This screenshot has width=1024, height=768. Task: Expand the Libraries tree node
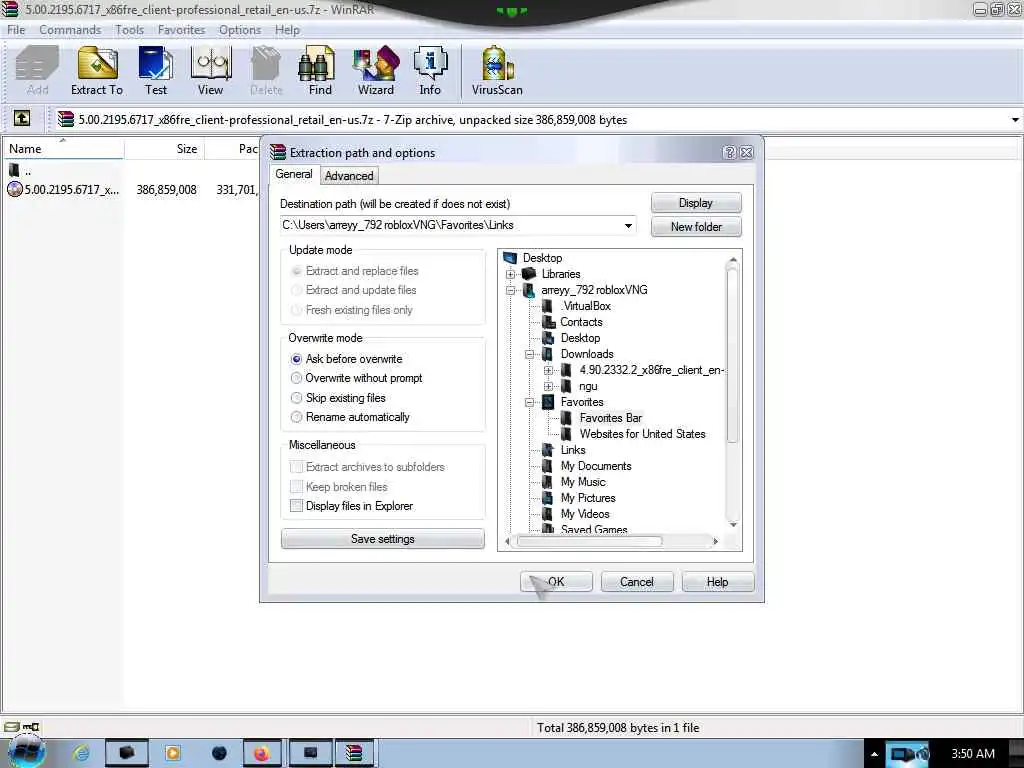(x=511, y=274)
